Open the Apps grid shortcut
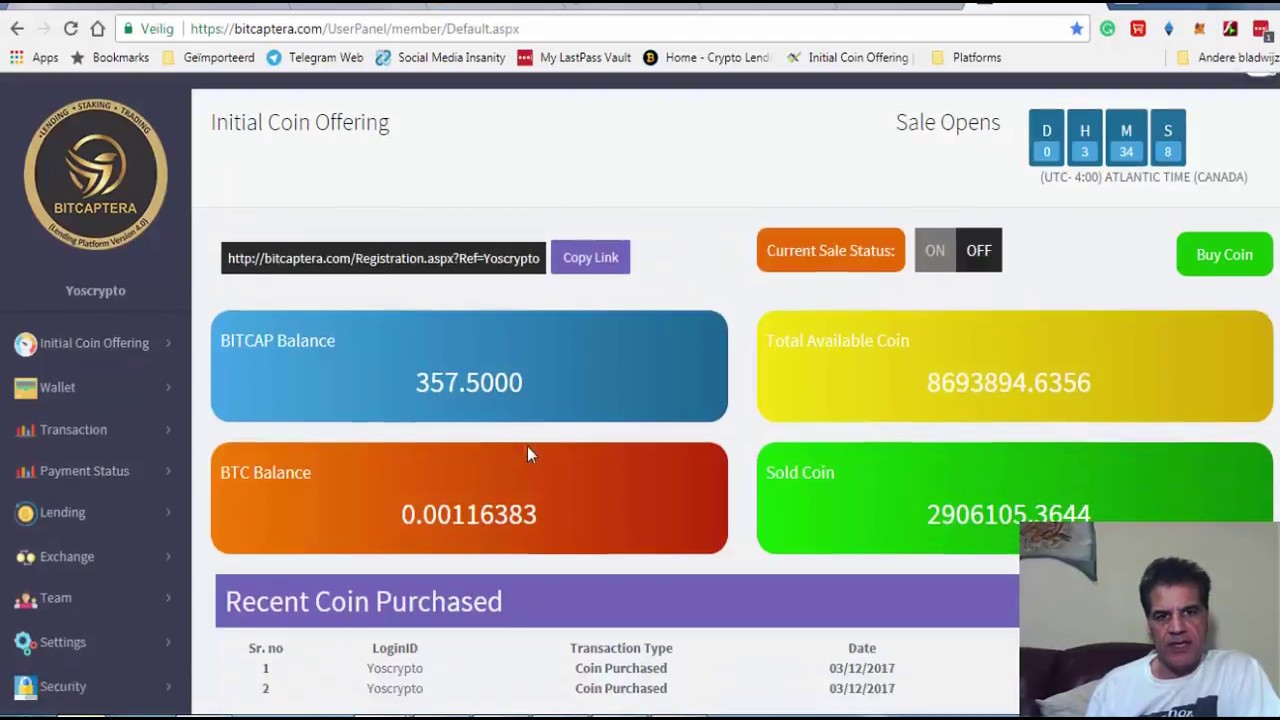The height and width of the screenshot is (720, 1280). [x=35, y=57]
